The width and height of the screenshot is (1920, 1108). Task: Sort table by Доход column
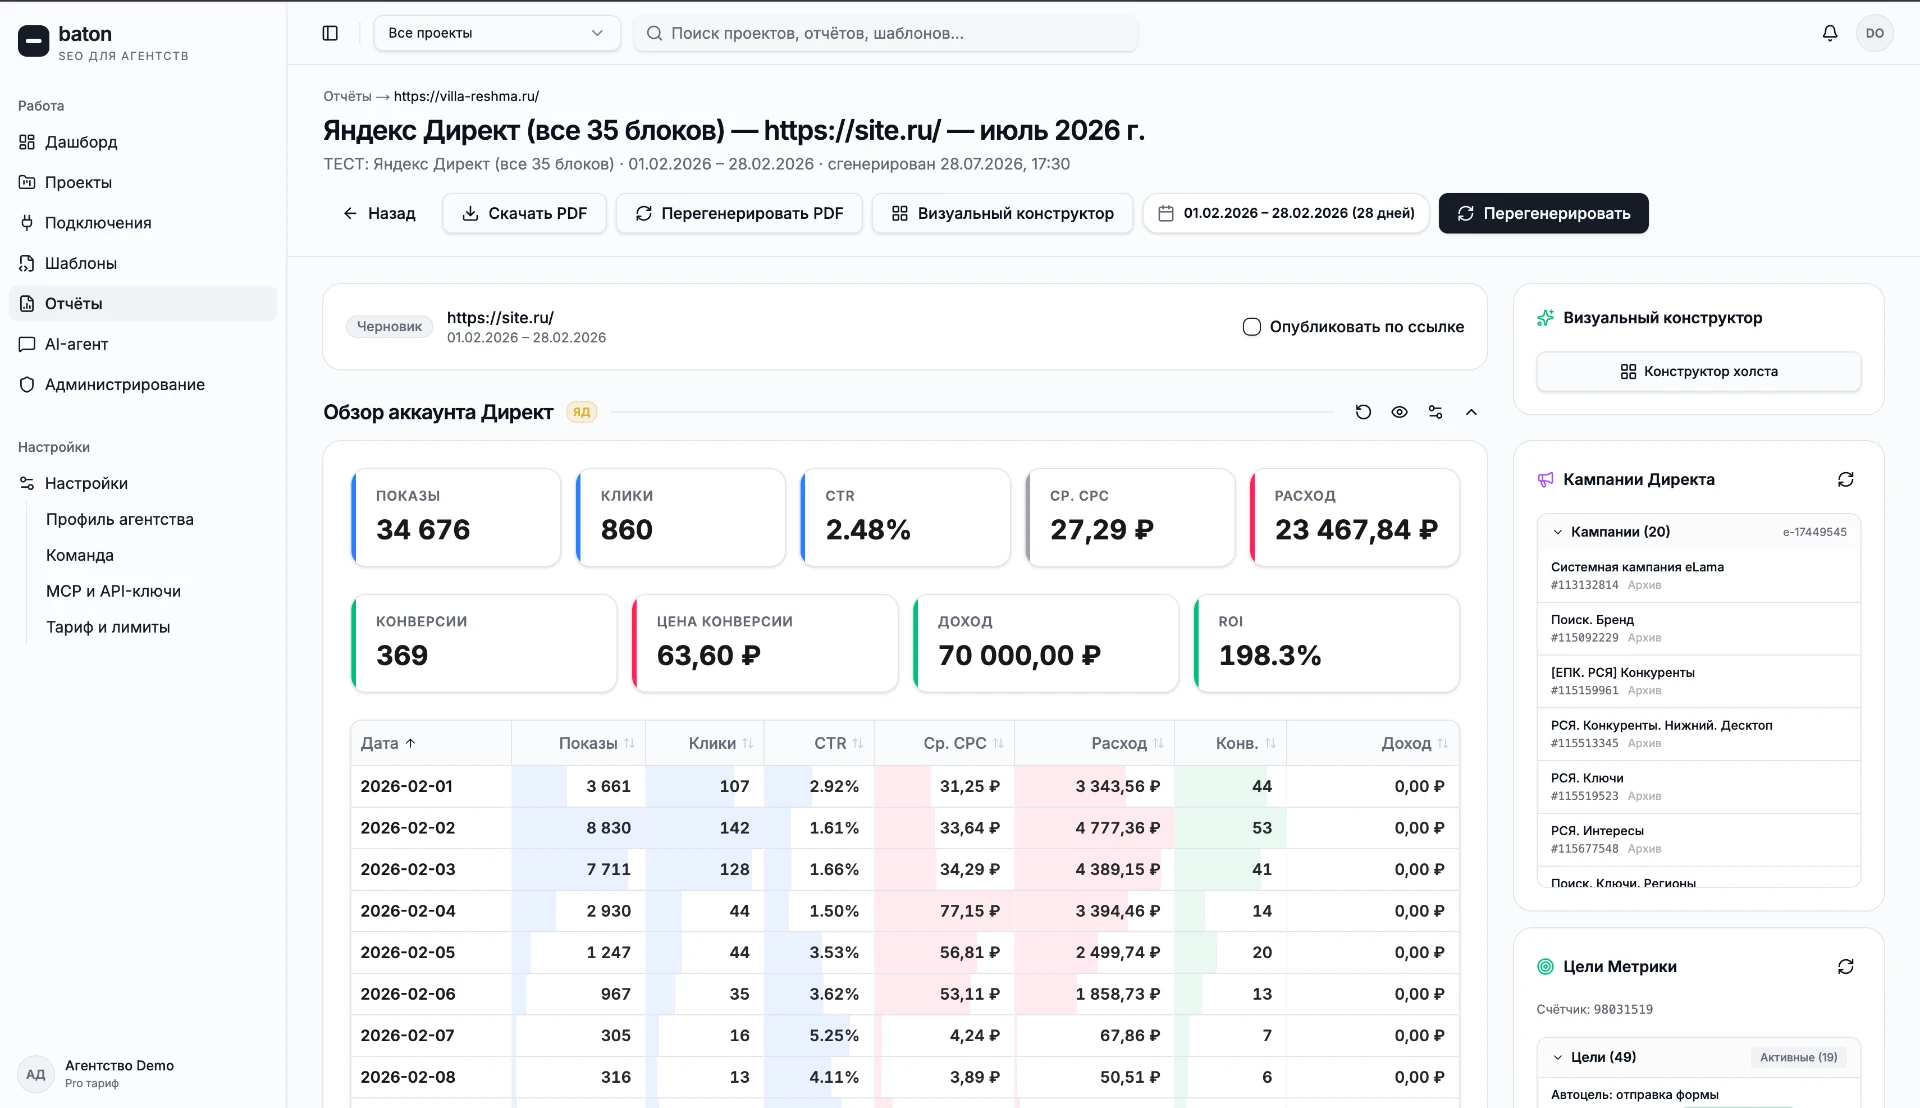(1414, 743)
